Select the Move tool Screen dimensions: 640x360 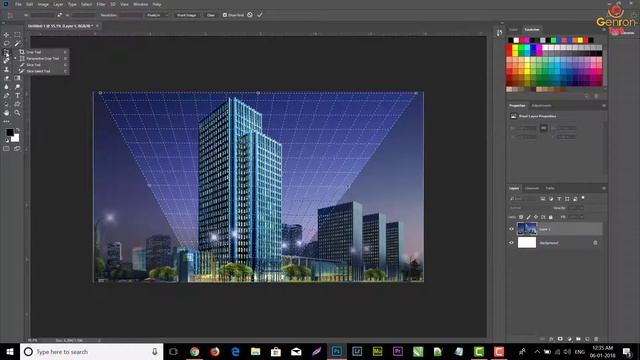tap(6, 35)
